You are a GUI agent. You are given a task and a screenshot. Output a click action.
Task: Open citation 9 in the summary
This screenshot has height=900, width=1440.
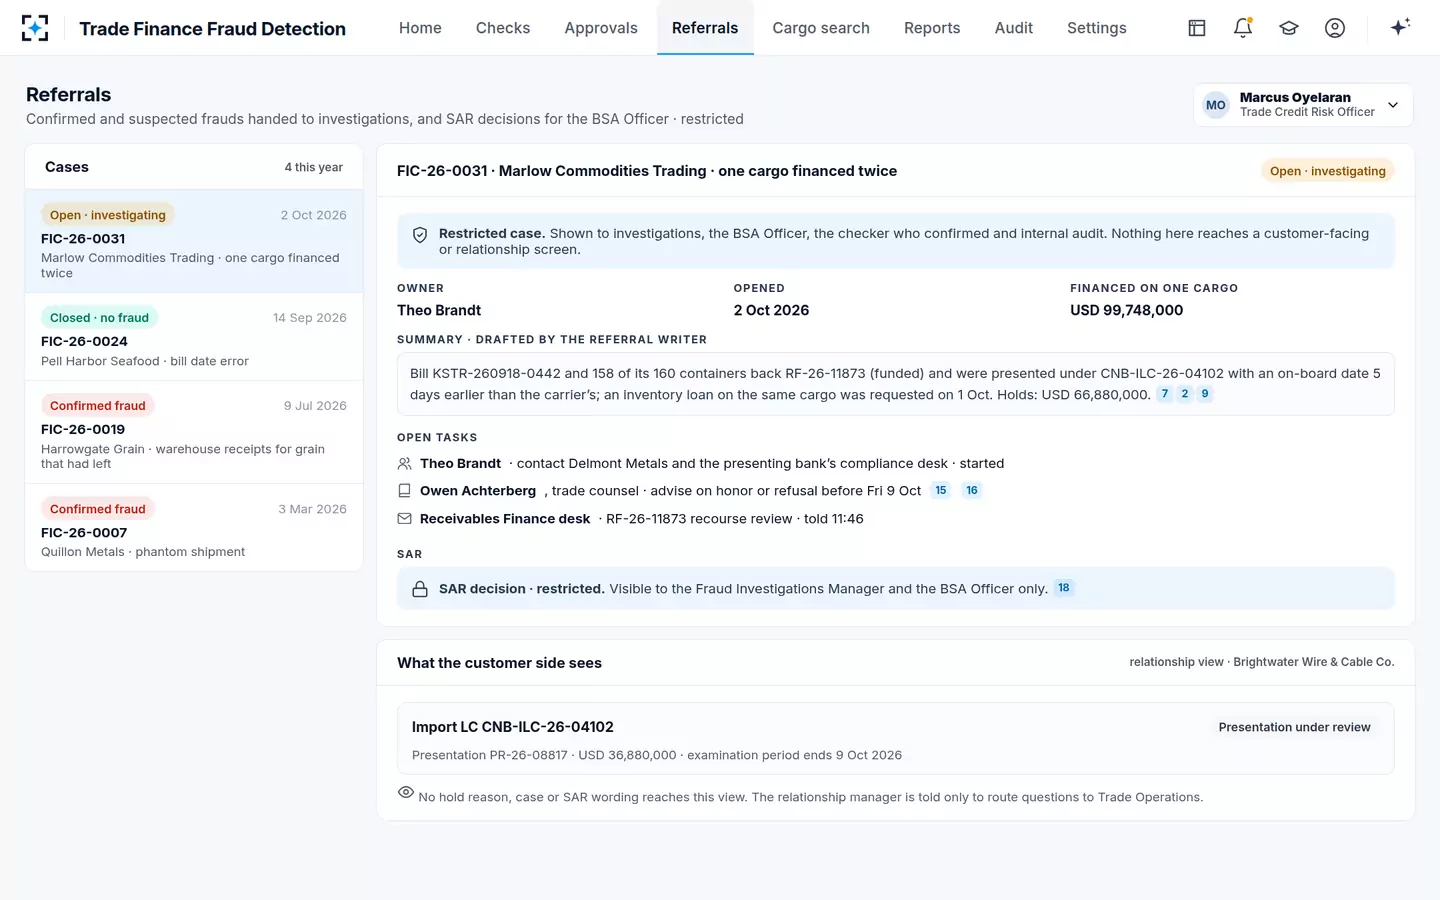[x=1205, y=394]
